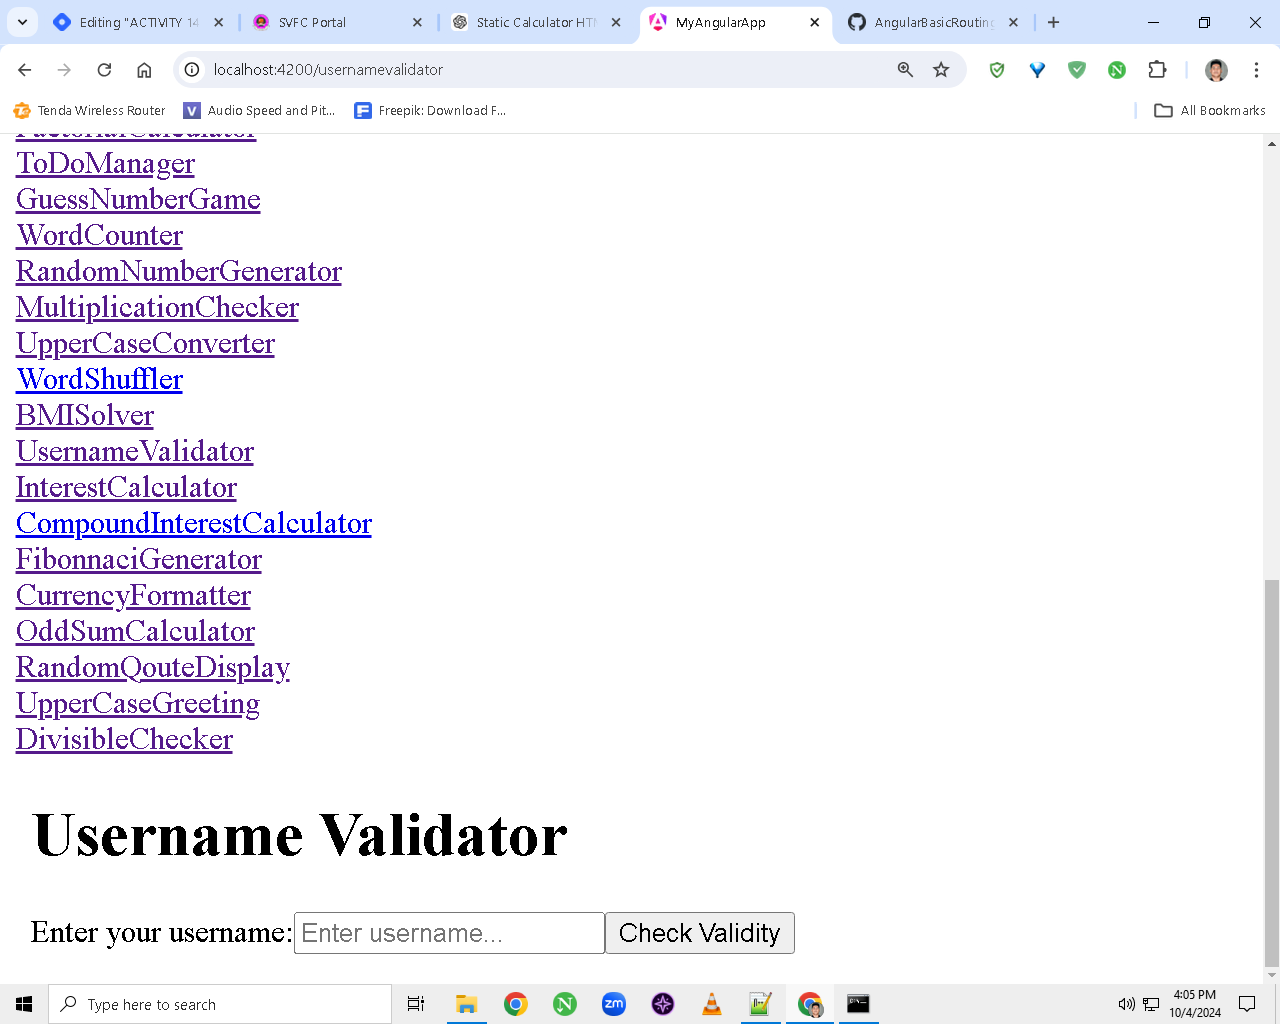Go to the browser home page

pos(144,70)
